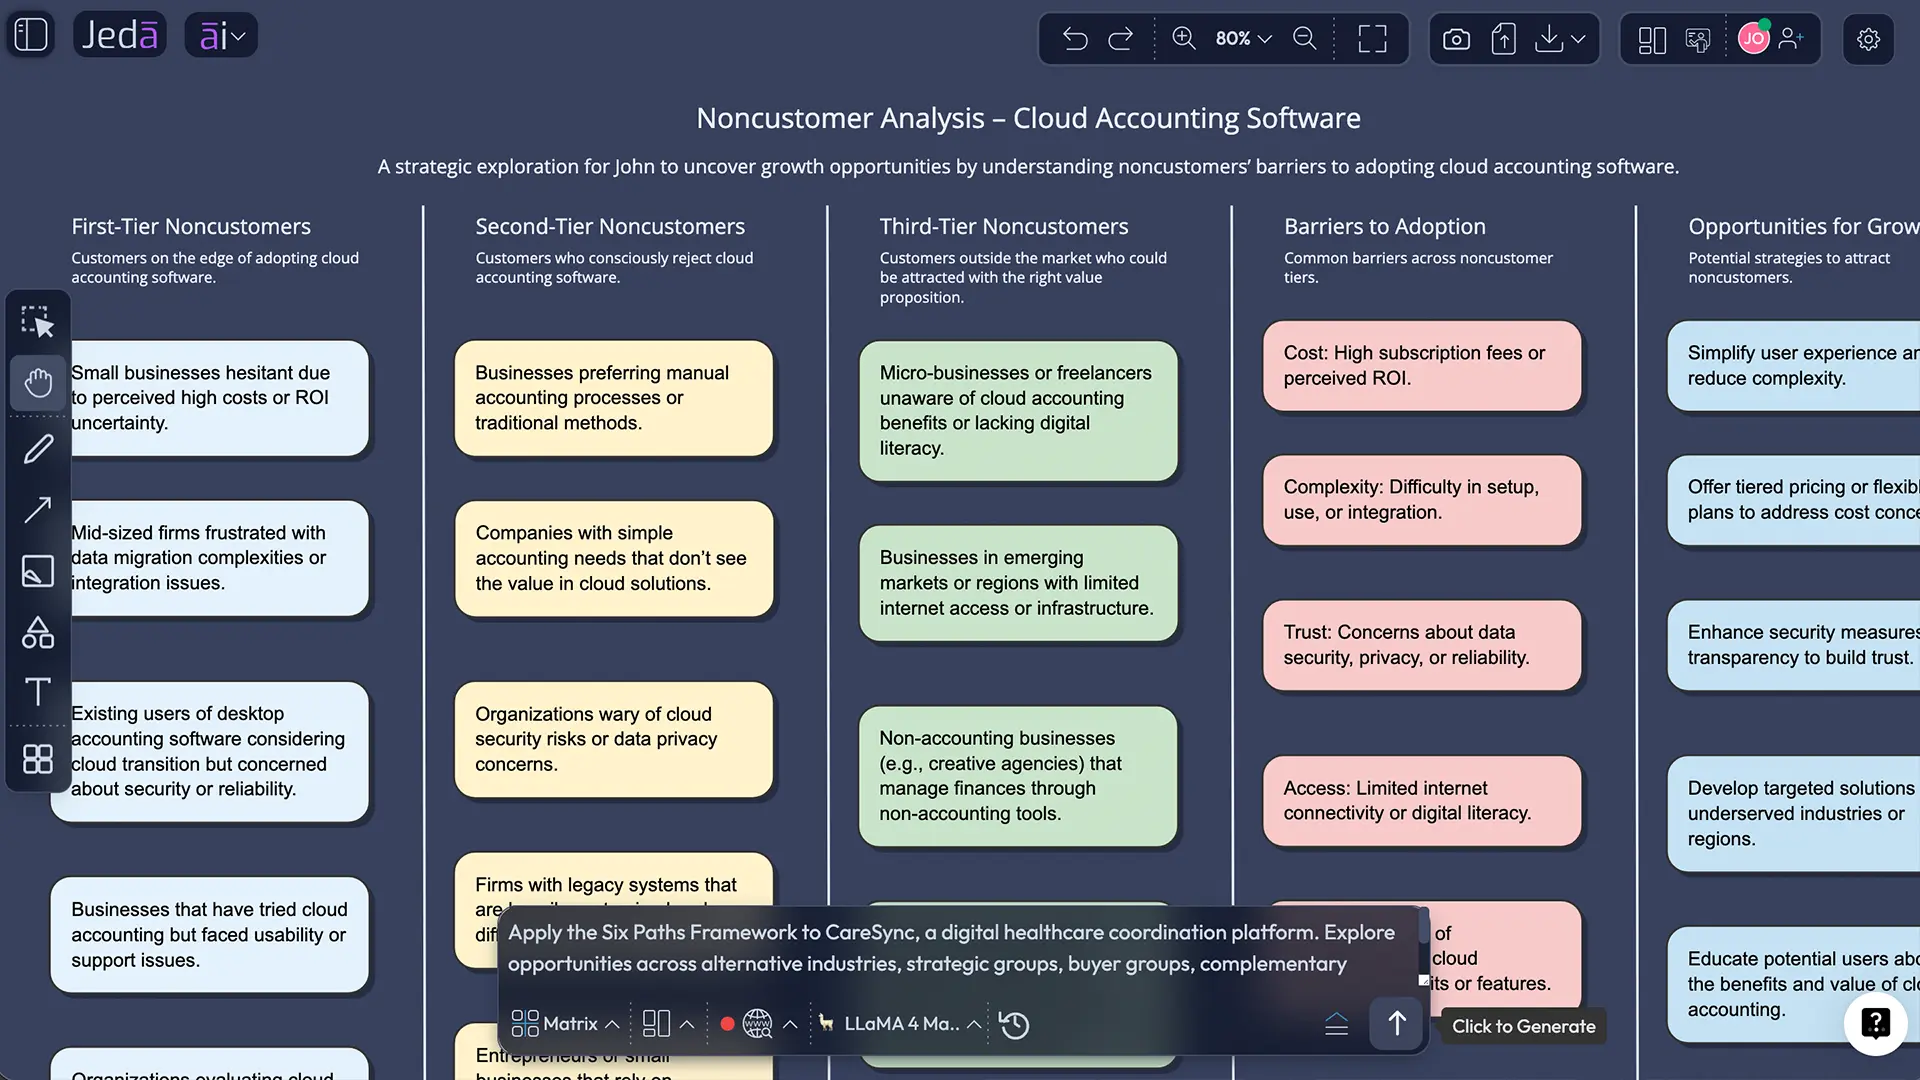The height and width of the screenshot is (1080, 1920).
Task: Select the 'Cost: High subscription fees' card
Action: tap(1422, 366)
